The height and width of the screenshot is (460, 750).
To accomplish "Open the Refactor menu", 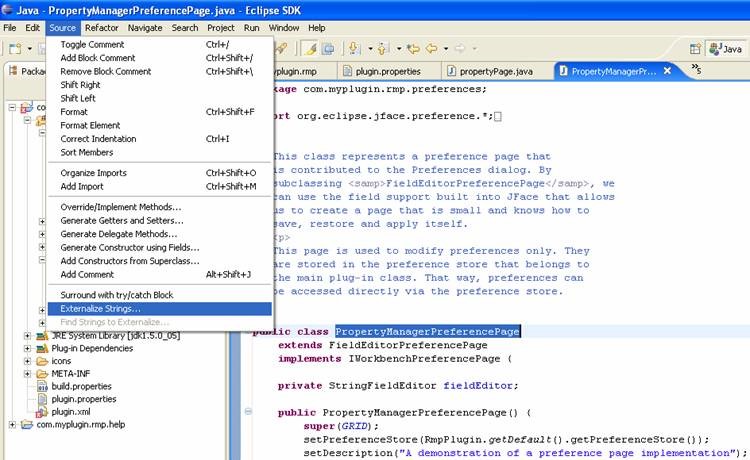I will pyautogui.click(x=101, y=28).
